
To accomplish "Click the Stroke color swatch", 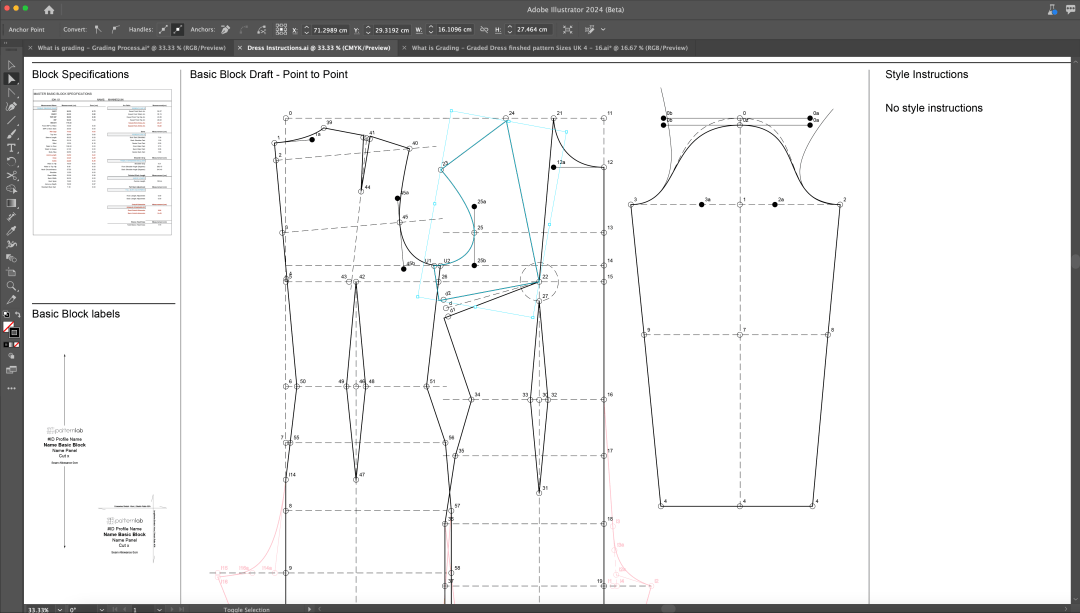I will 14,333.
